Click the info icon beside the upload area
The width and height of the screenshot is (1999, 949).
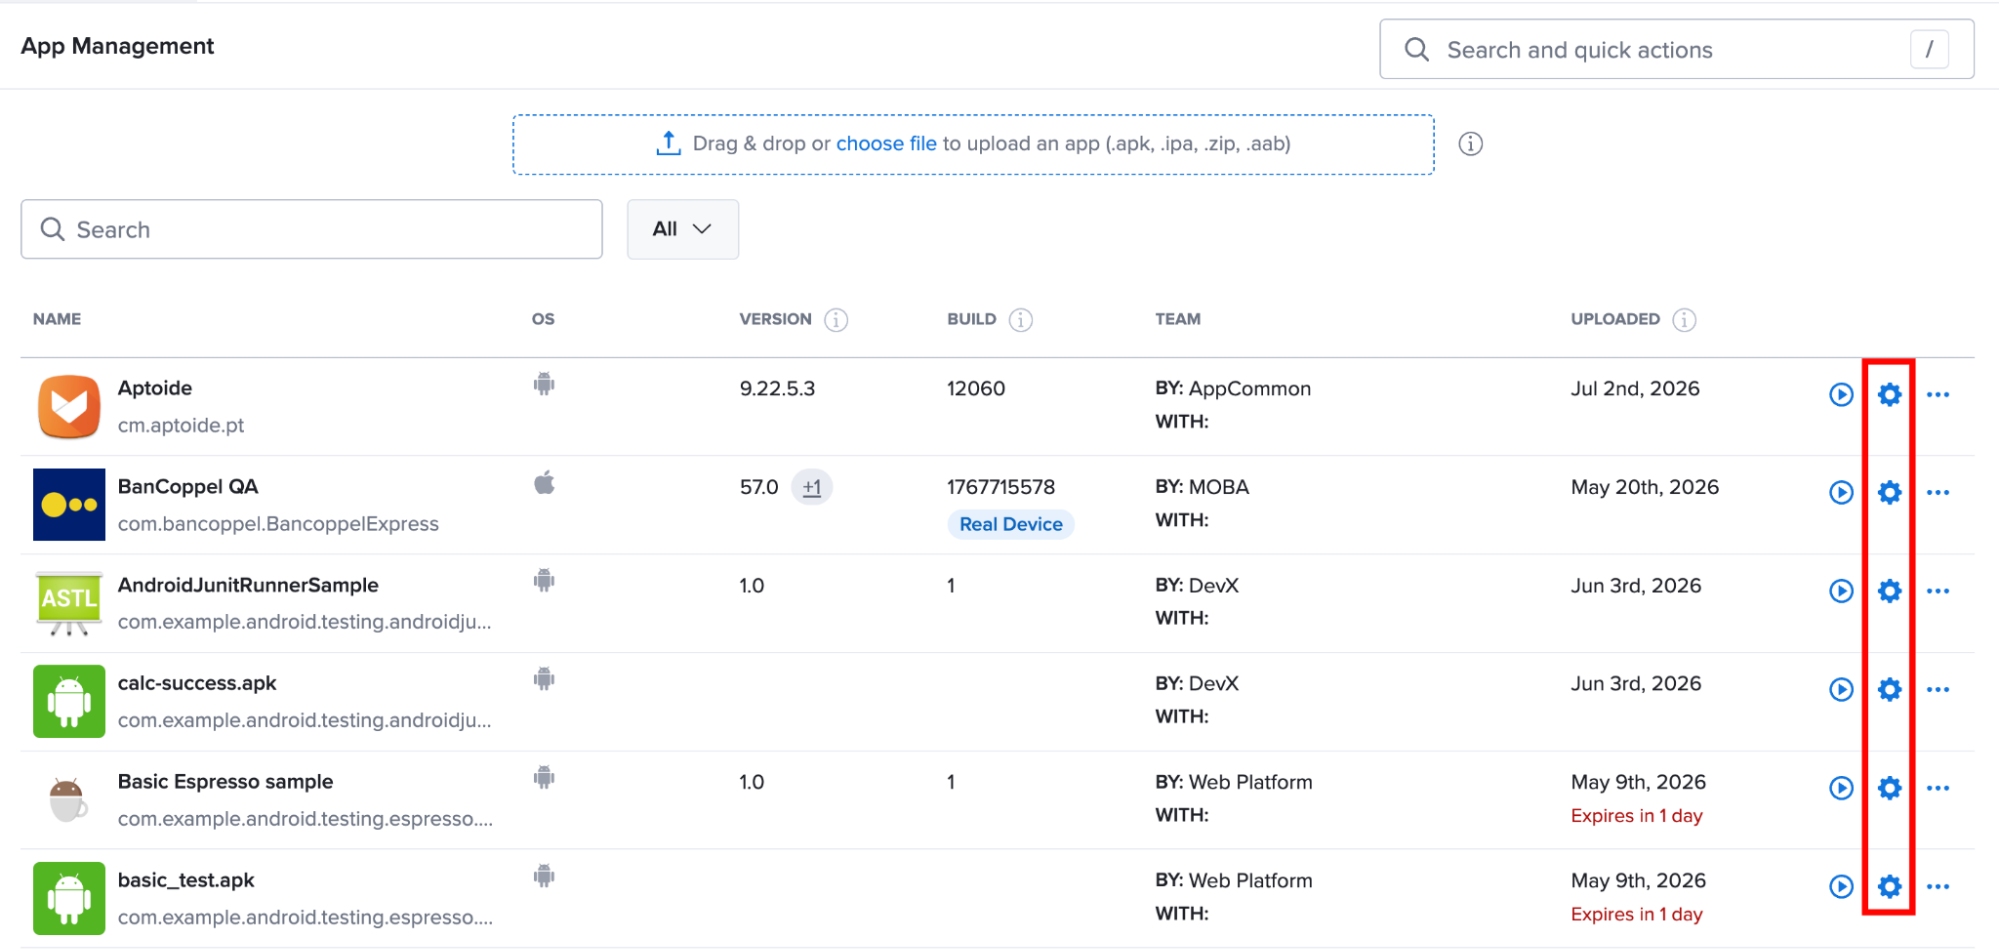pos(1470,144)
